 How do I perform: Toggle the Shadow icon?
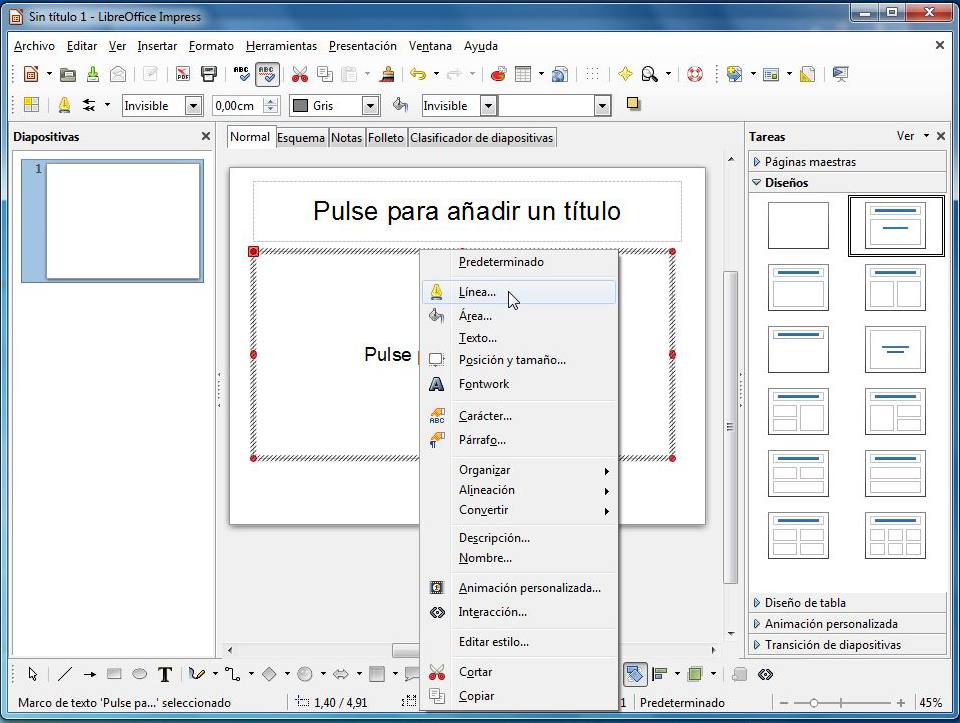tap(633, 104)
